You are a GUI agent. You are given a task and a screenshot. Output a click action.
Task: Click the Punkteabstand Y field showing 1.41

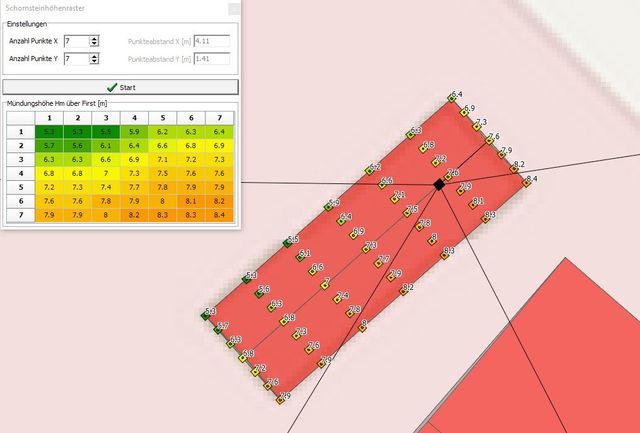212,59
